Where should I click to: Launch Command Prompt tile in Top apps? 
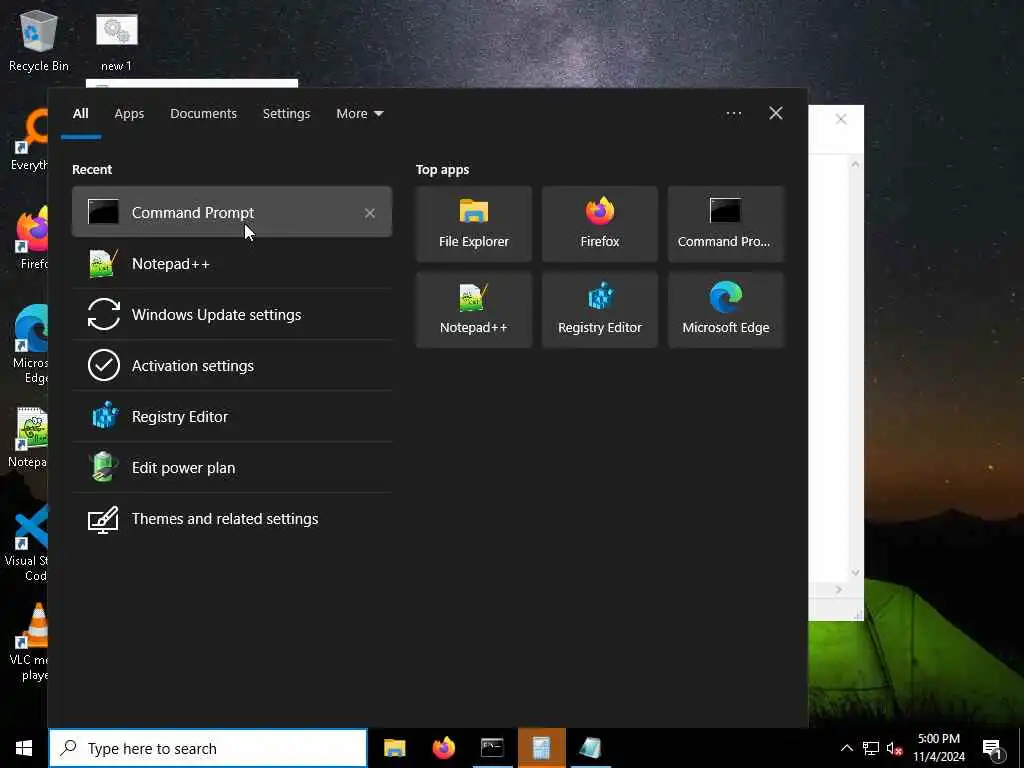pyautogui.click(x=726, y=224)
